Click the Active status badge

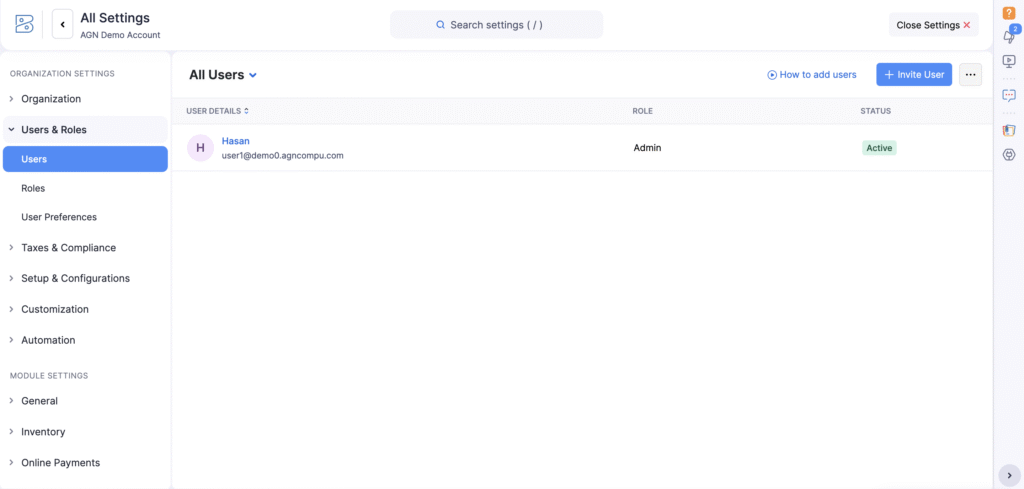coord(879,148)
